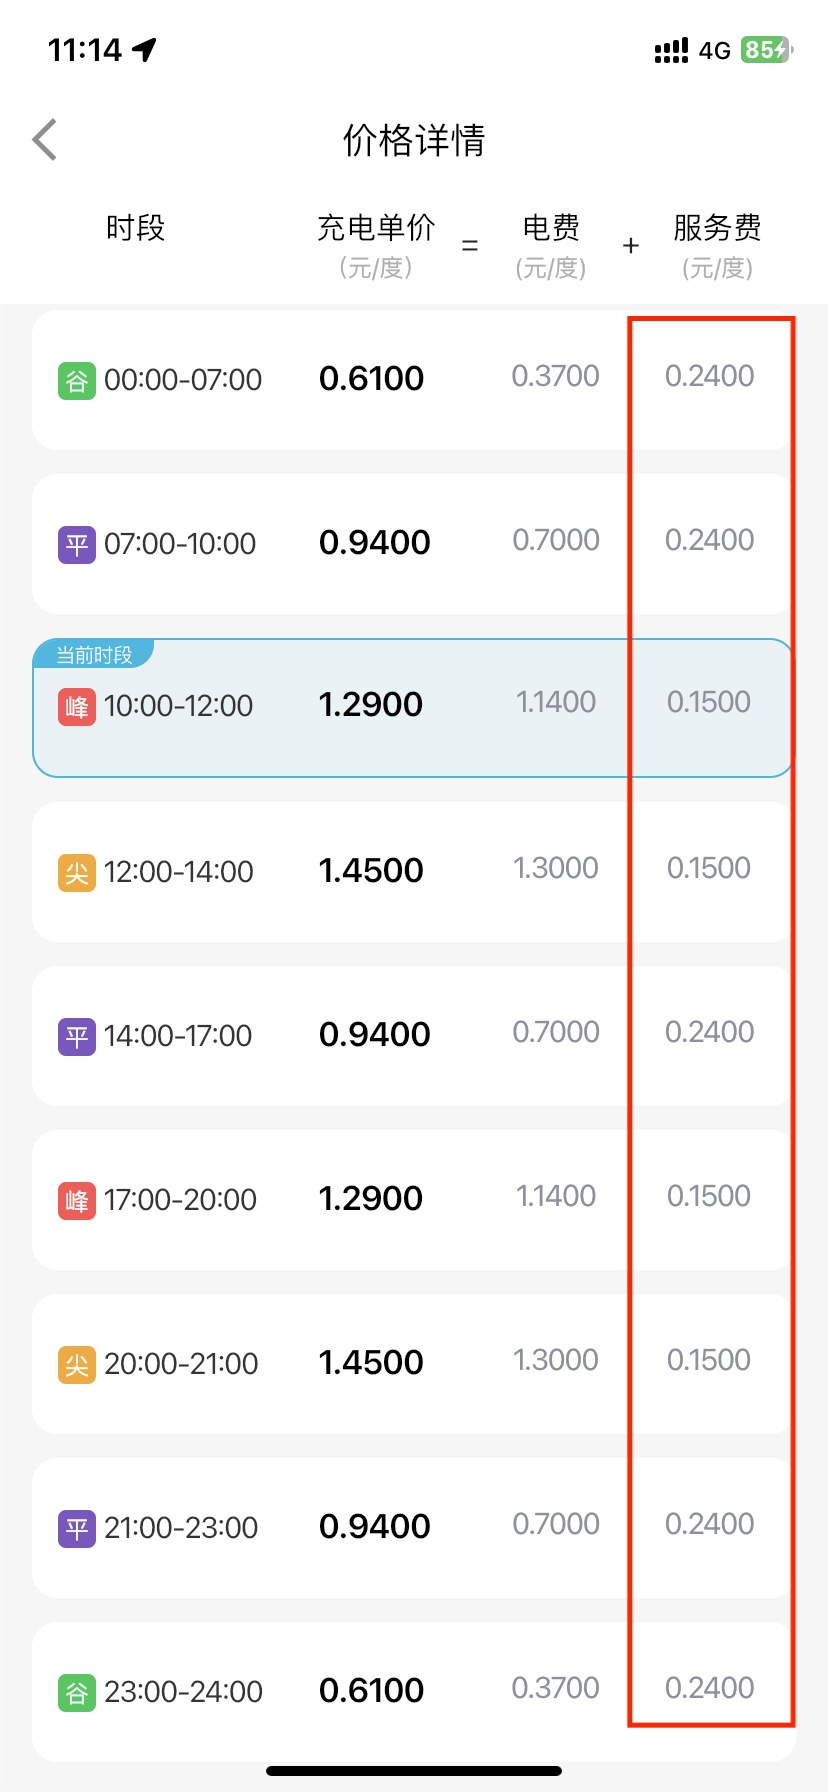Tap purple 平 icon for 21:00-23:00
The width and height of the screenshot is (828, 1792).
click(77, 1529)
